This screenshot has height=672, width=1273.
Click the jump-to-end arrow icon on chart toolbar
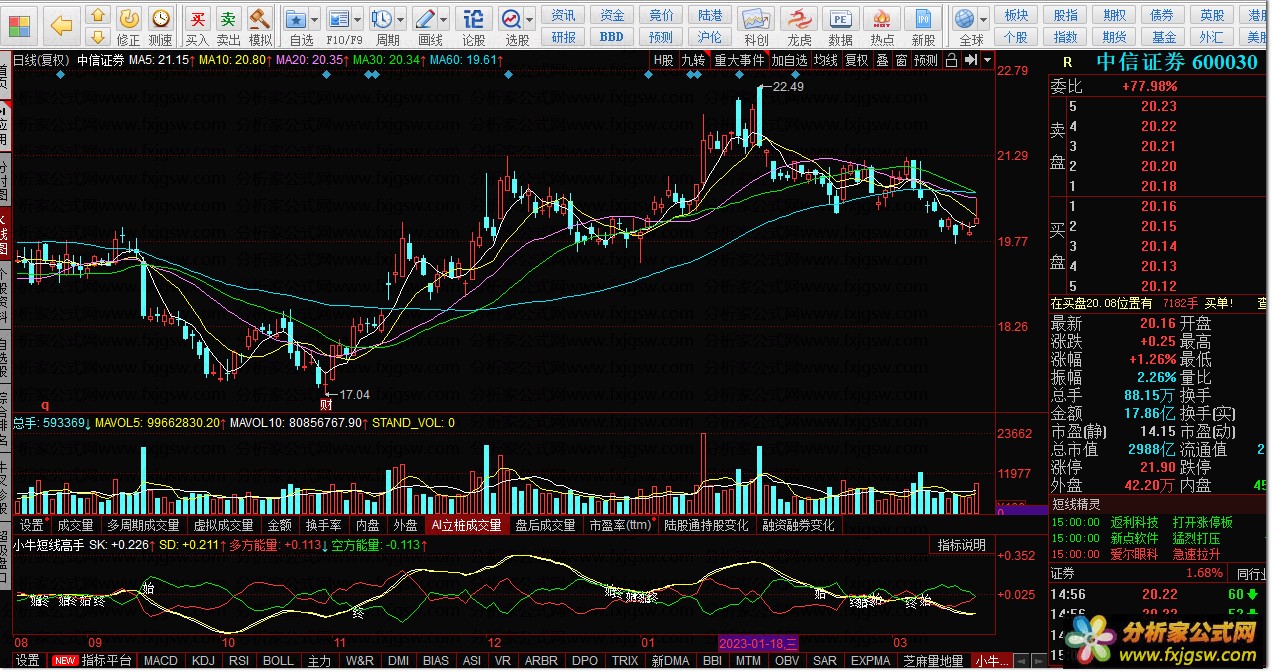click(x=969, y=60)
